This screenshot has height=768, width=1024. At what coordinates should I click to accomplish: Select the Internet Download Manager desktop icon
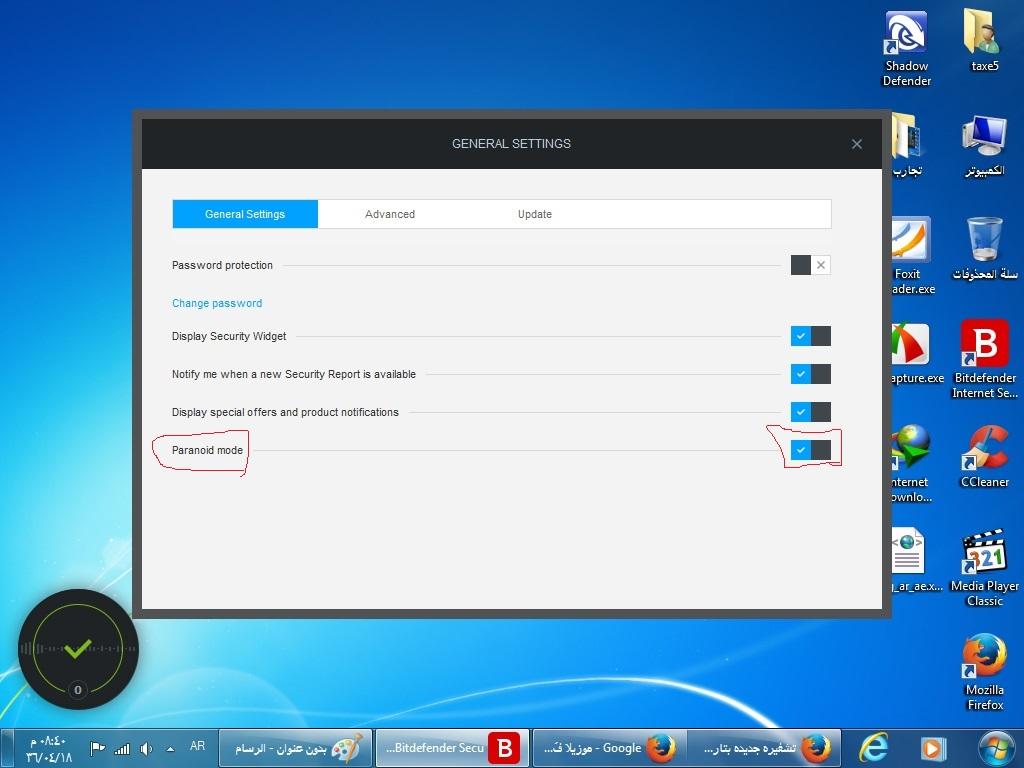coord(912,464)
